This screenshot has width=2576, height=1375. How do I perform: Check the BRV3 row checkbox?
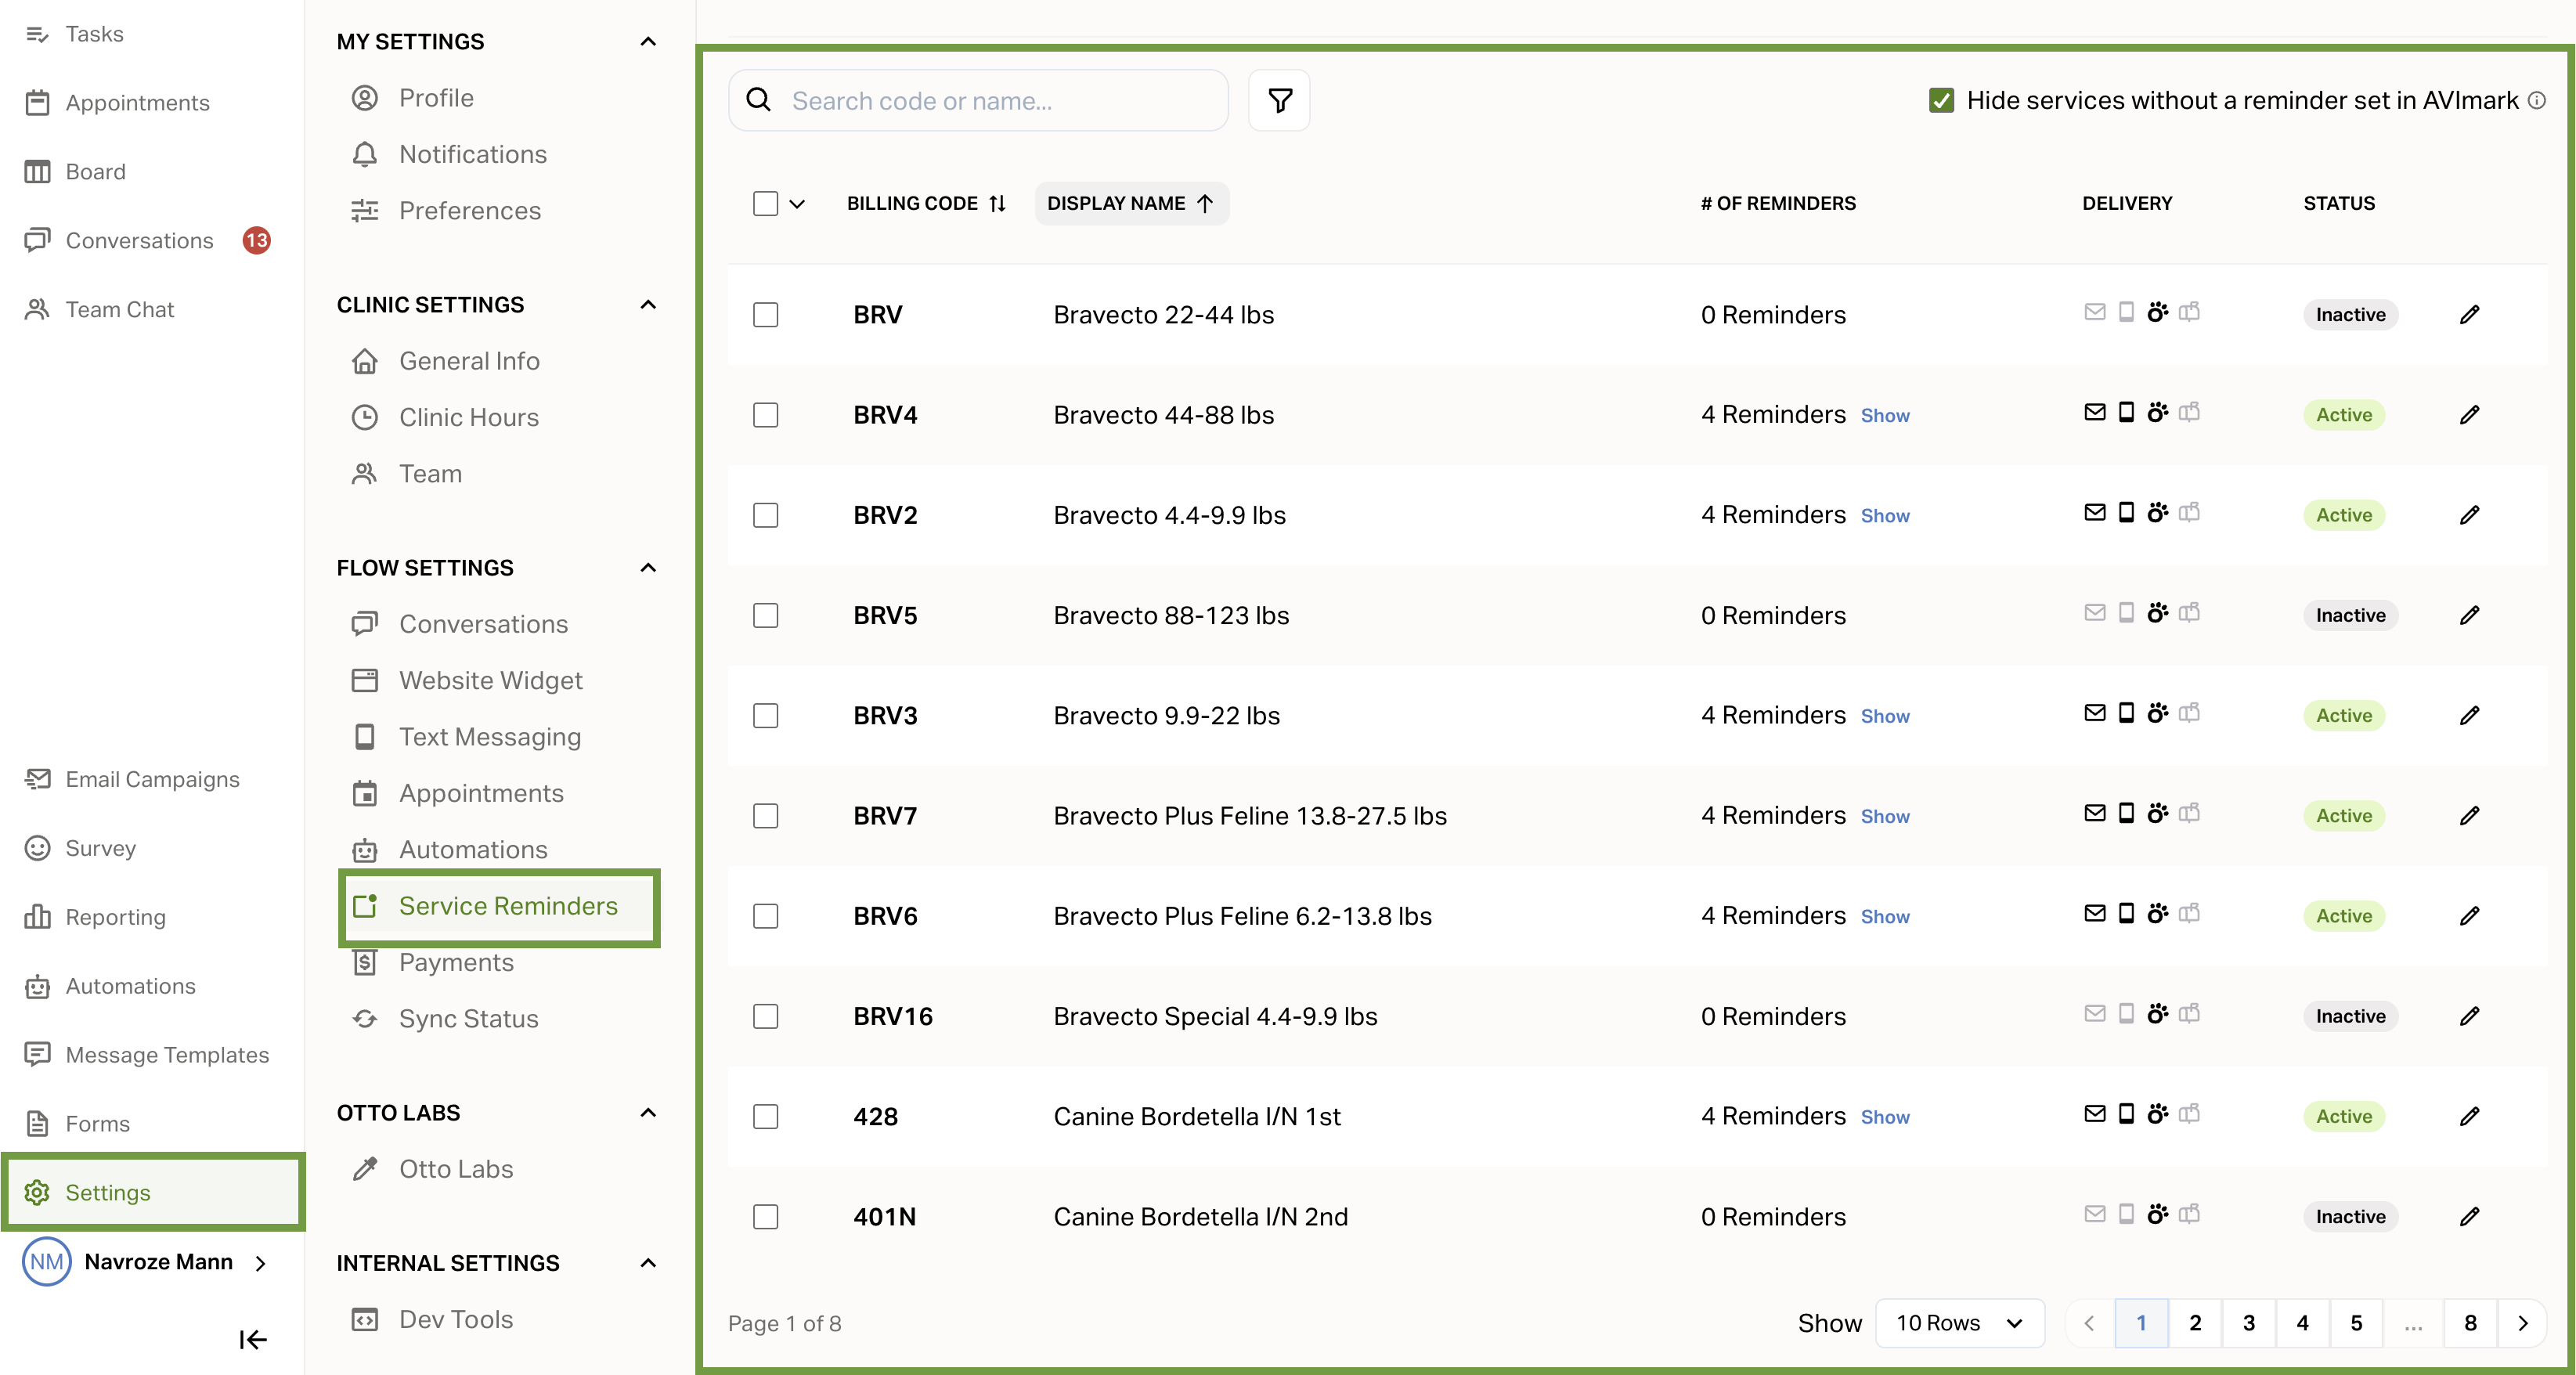pos(765,715)
